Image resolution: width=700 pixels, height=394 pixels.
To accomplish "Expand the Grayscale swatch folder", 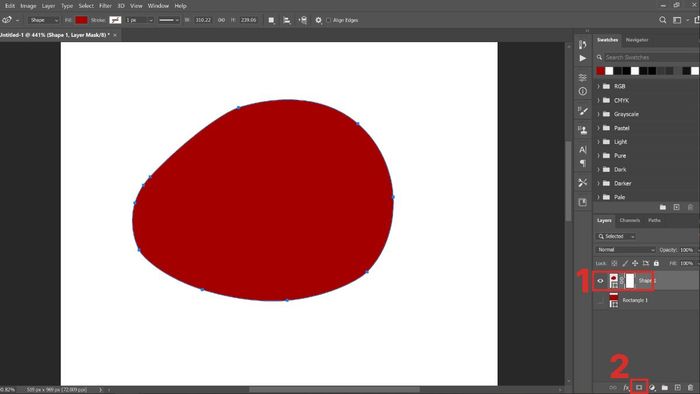I will pos(599,114).
